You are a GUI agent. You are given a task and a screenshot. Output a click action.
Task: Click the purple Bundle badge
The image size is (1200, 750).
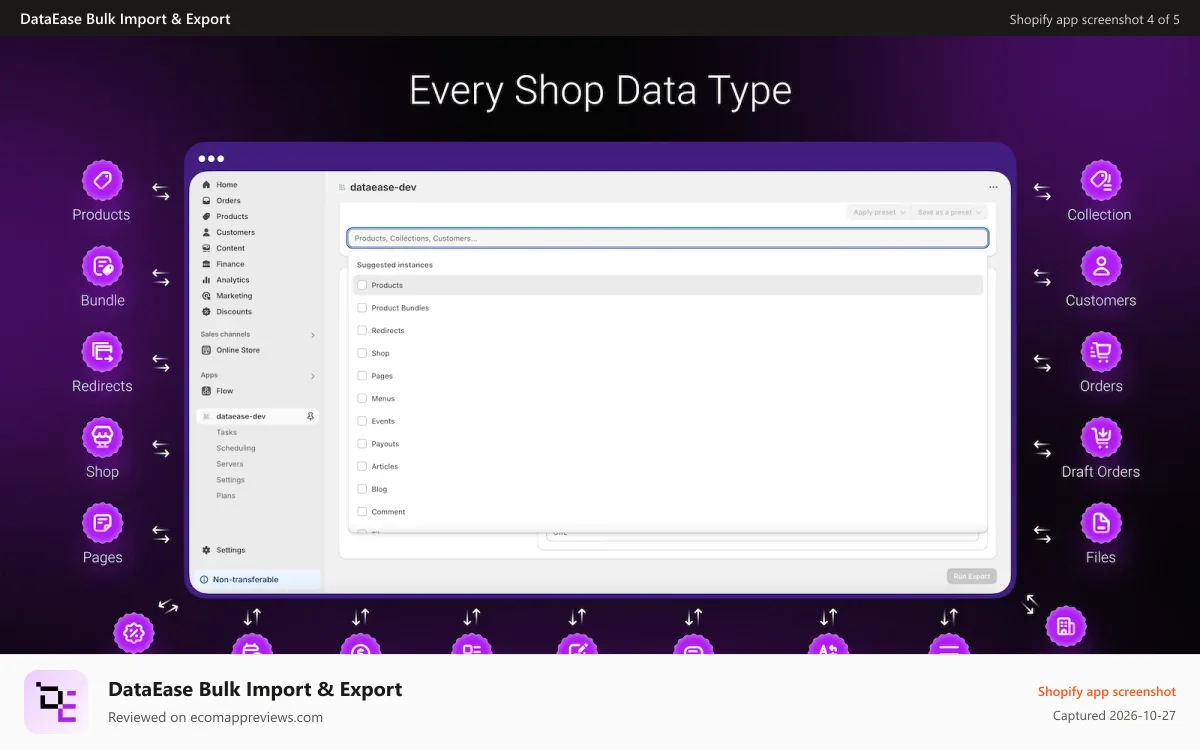(x=102, y=267)
